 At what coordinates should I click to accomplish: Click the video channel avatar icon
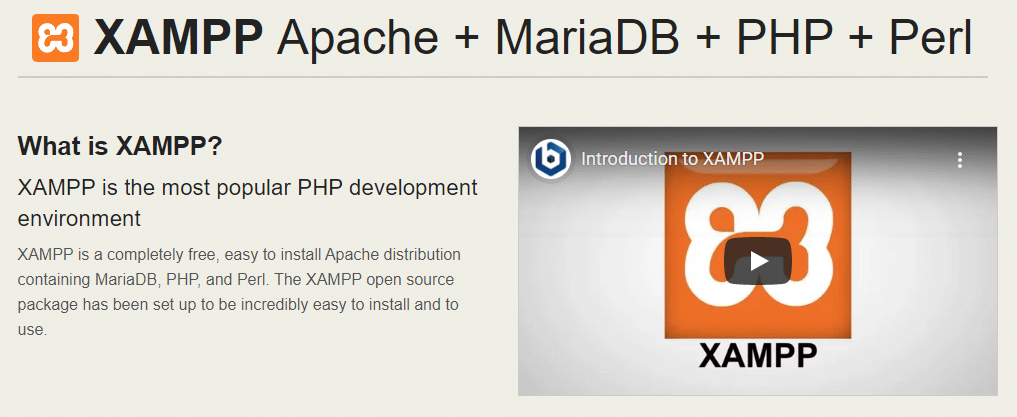click(x=551, y=160)
